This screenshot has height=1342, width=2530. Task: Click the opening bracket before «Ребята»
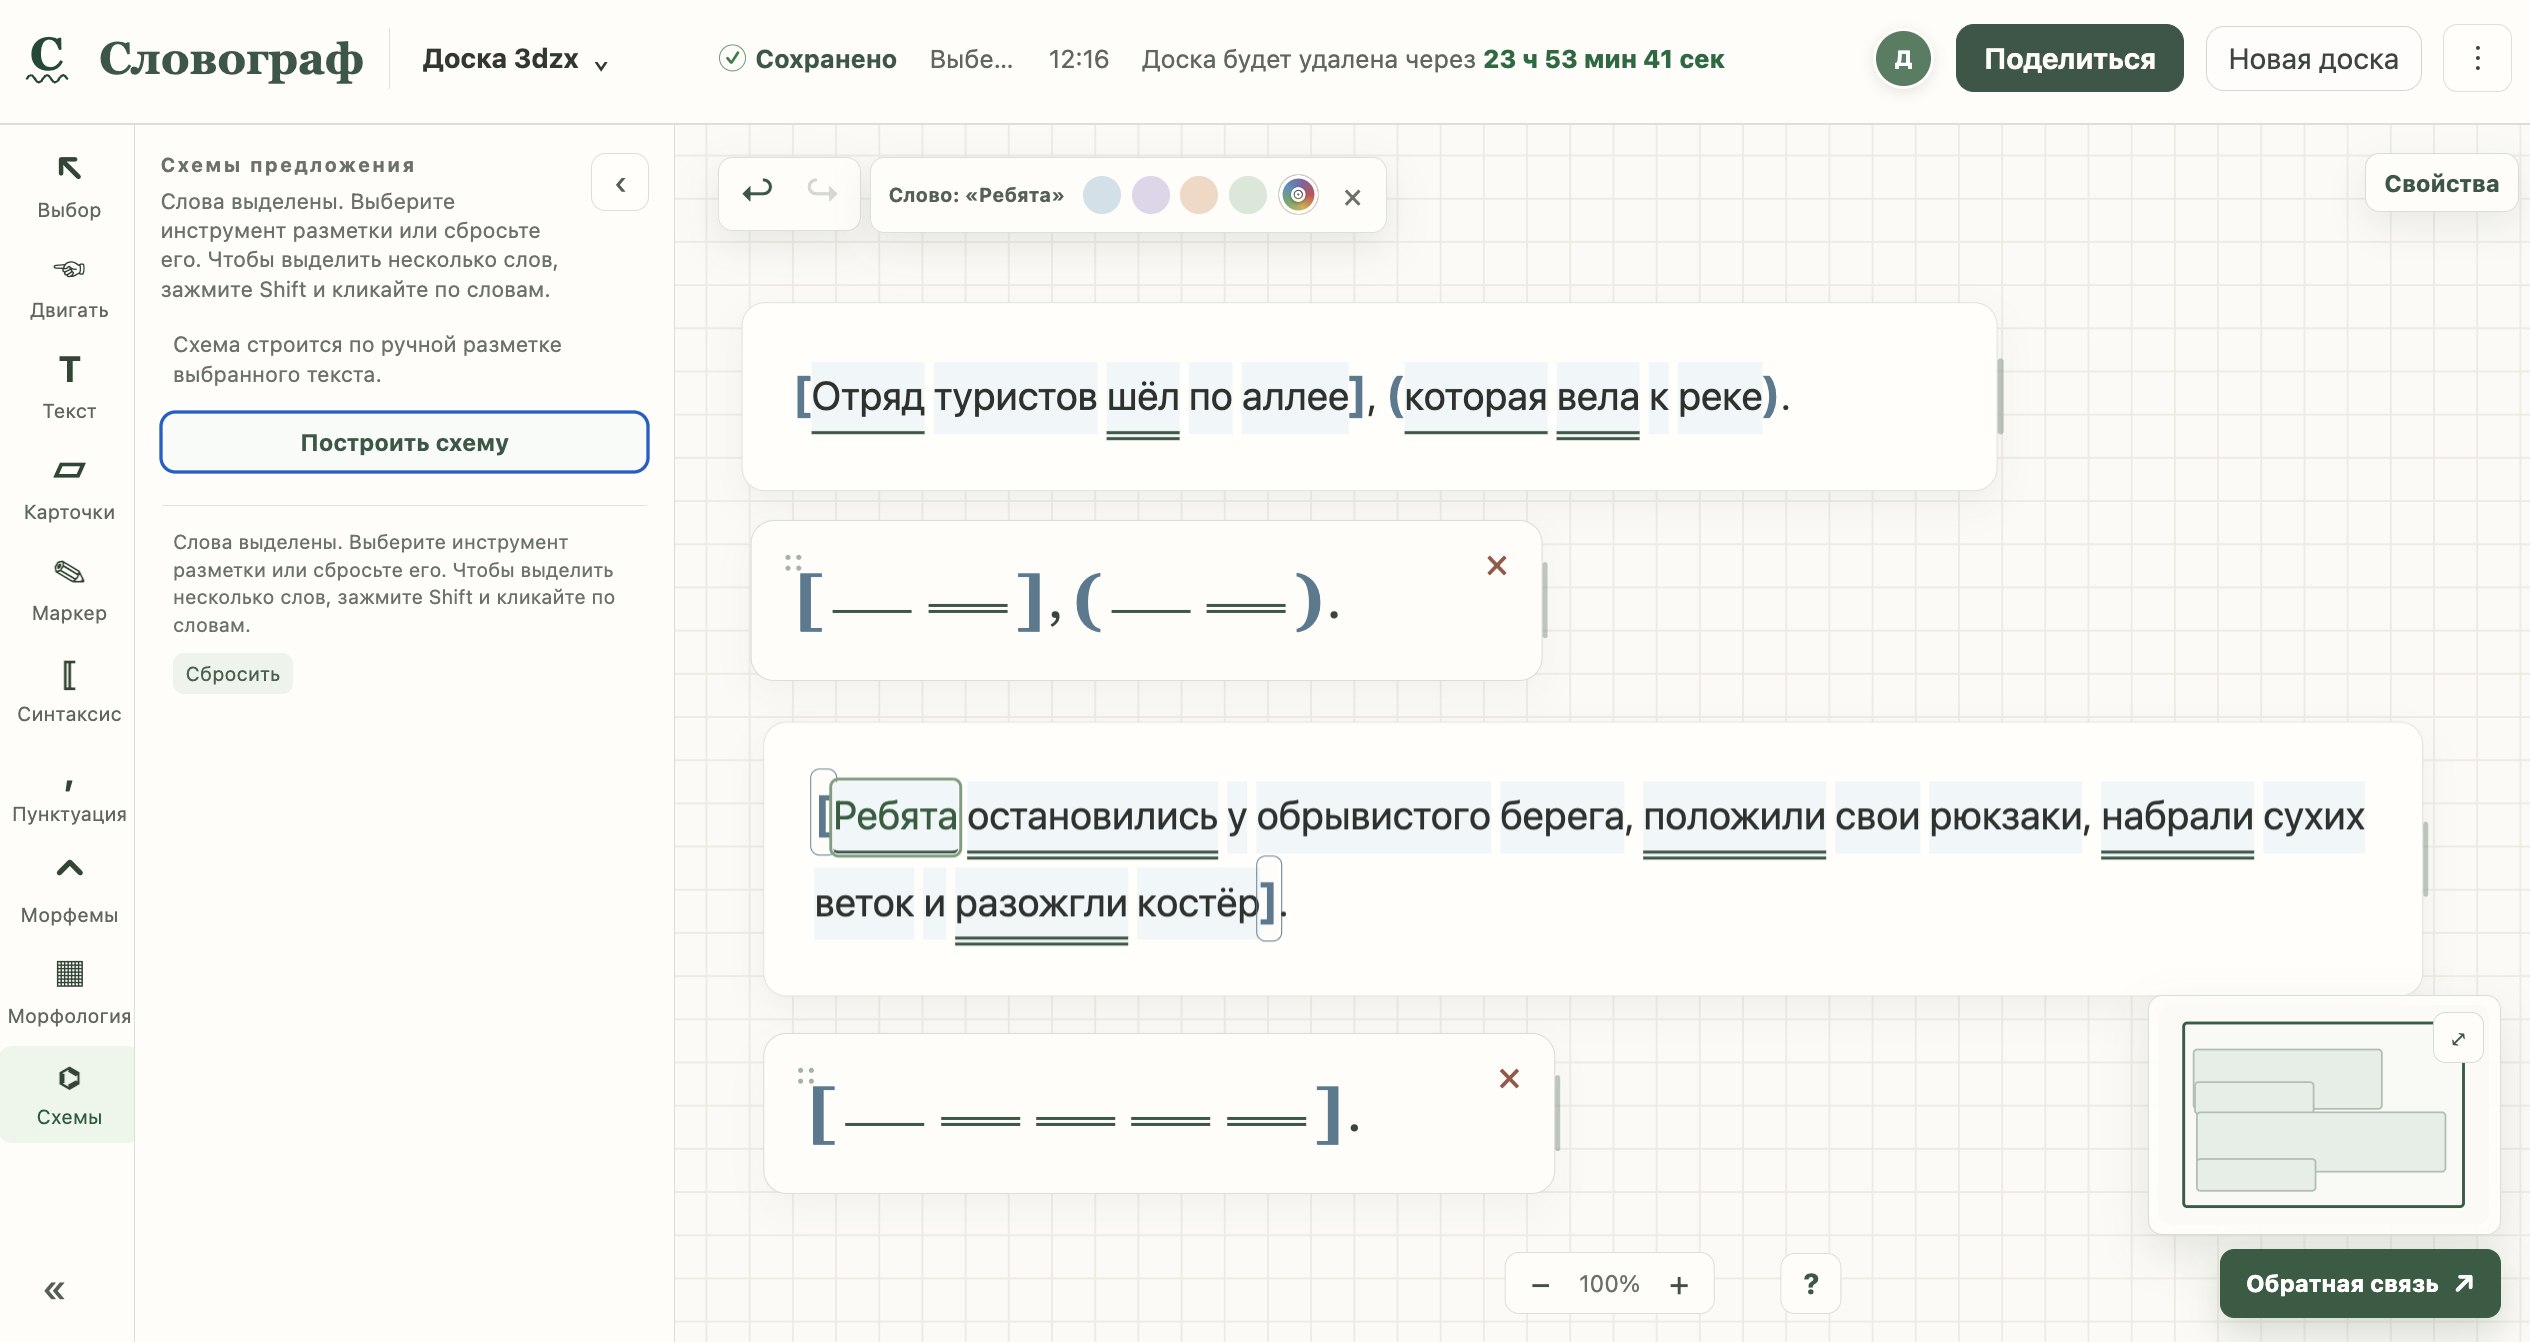[823, 813]
